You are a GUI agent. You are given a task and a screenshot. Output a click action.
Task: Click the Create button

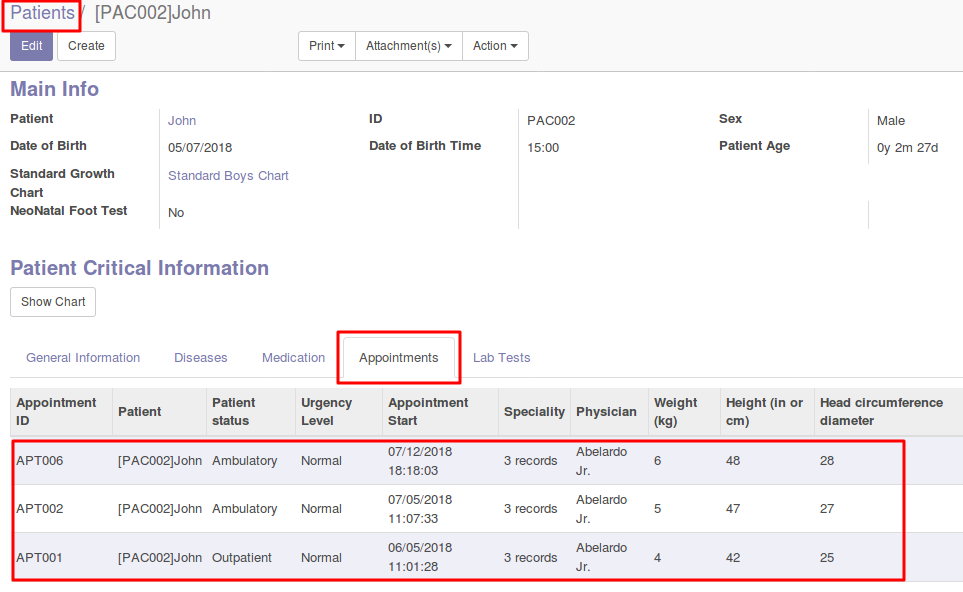[x=87, y=46]
